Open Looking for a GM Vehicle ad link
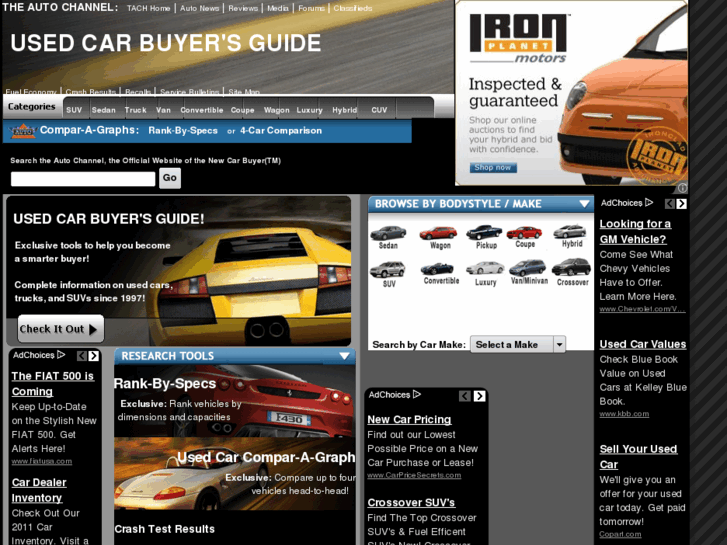This screenshot has height=545, width=727. click(x=635, y=231)
